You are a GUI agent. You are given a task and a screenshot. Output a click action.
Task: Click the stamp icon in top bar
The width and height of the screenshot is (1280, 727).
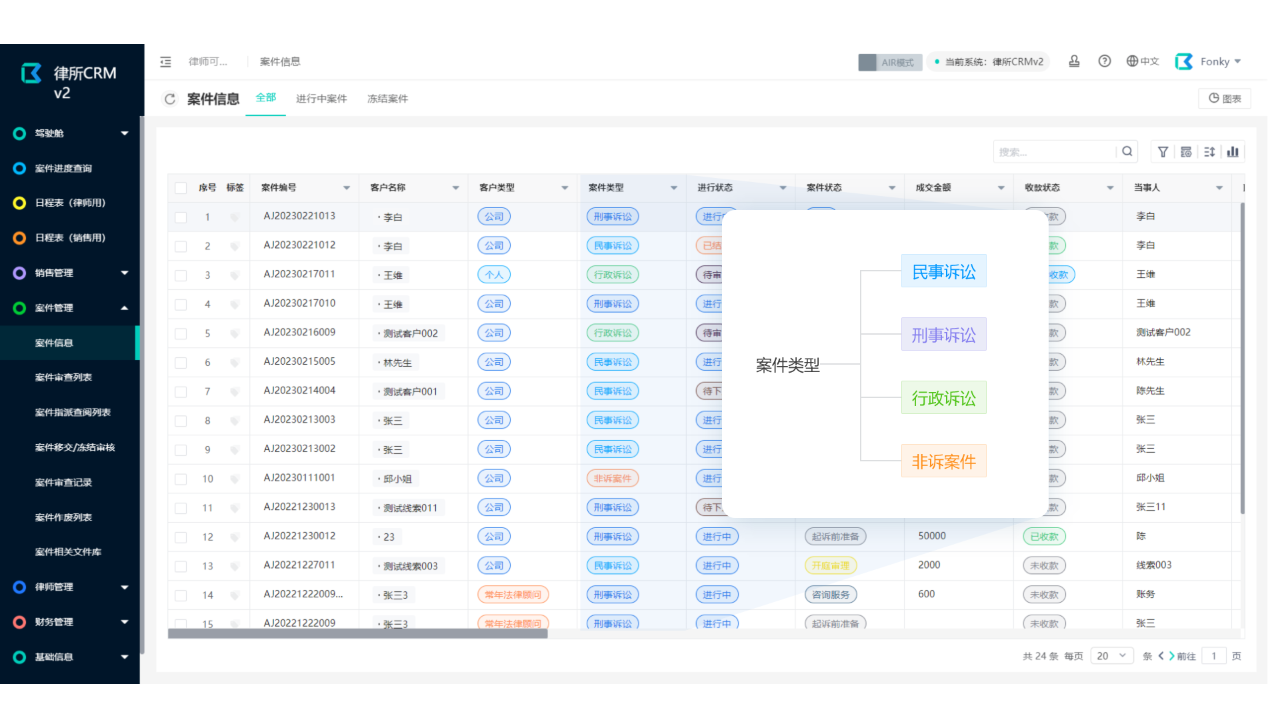[1074, 61]
